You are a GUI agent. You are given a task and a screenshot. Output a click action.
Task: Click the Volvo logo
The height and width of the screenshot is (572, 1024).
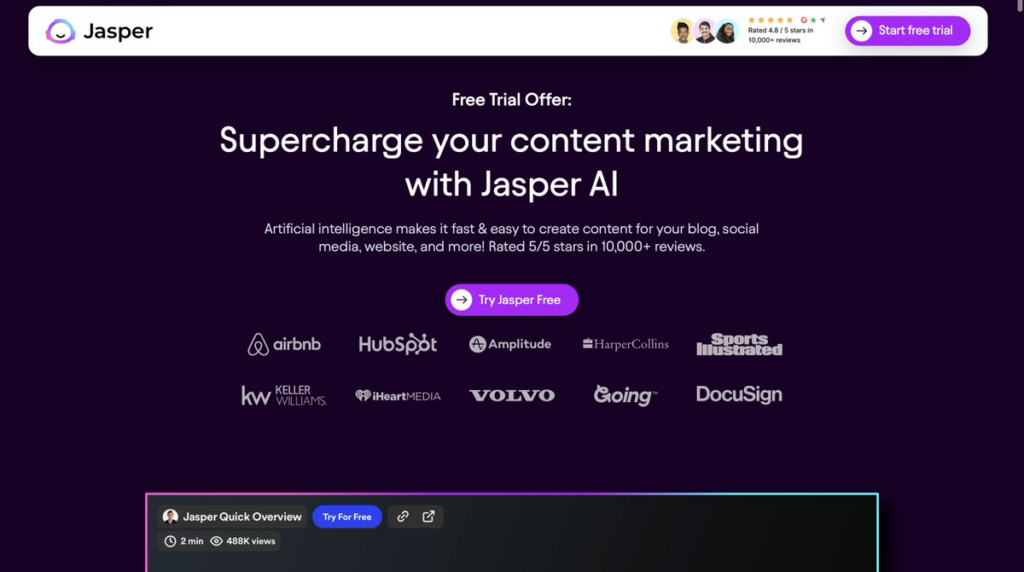pos(512,395)
